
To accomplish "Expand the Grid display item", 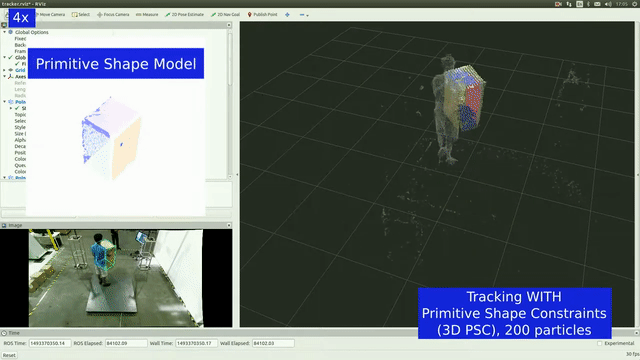I will pyautogui.click(x=4, y=70).
